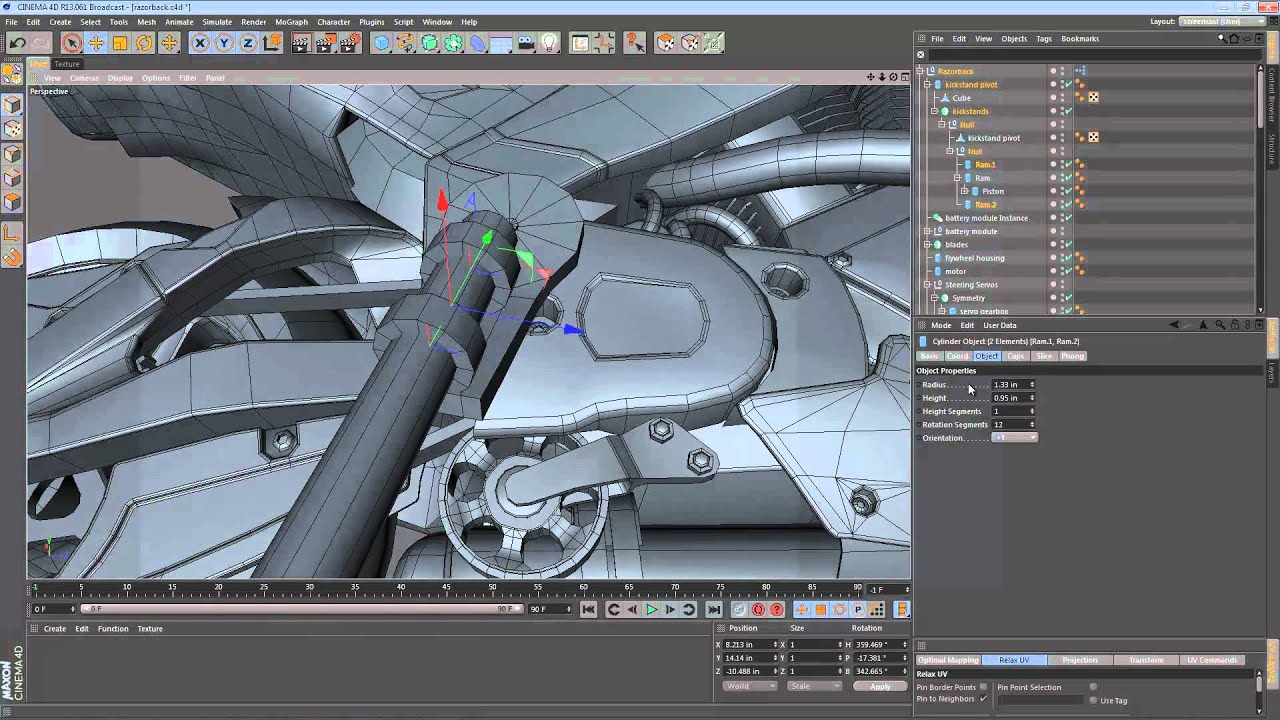Toggle the coordinate system icon
The width and height of the screenshot is (1280, 720).
[x=271, y=43]
